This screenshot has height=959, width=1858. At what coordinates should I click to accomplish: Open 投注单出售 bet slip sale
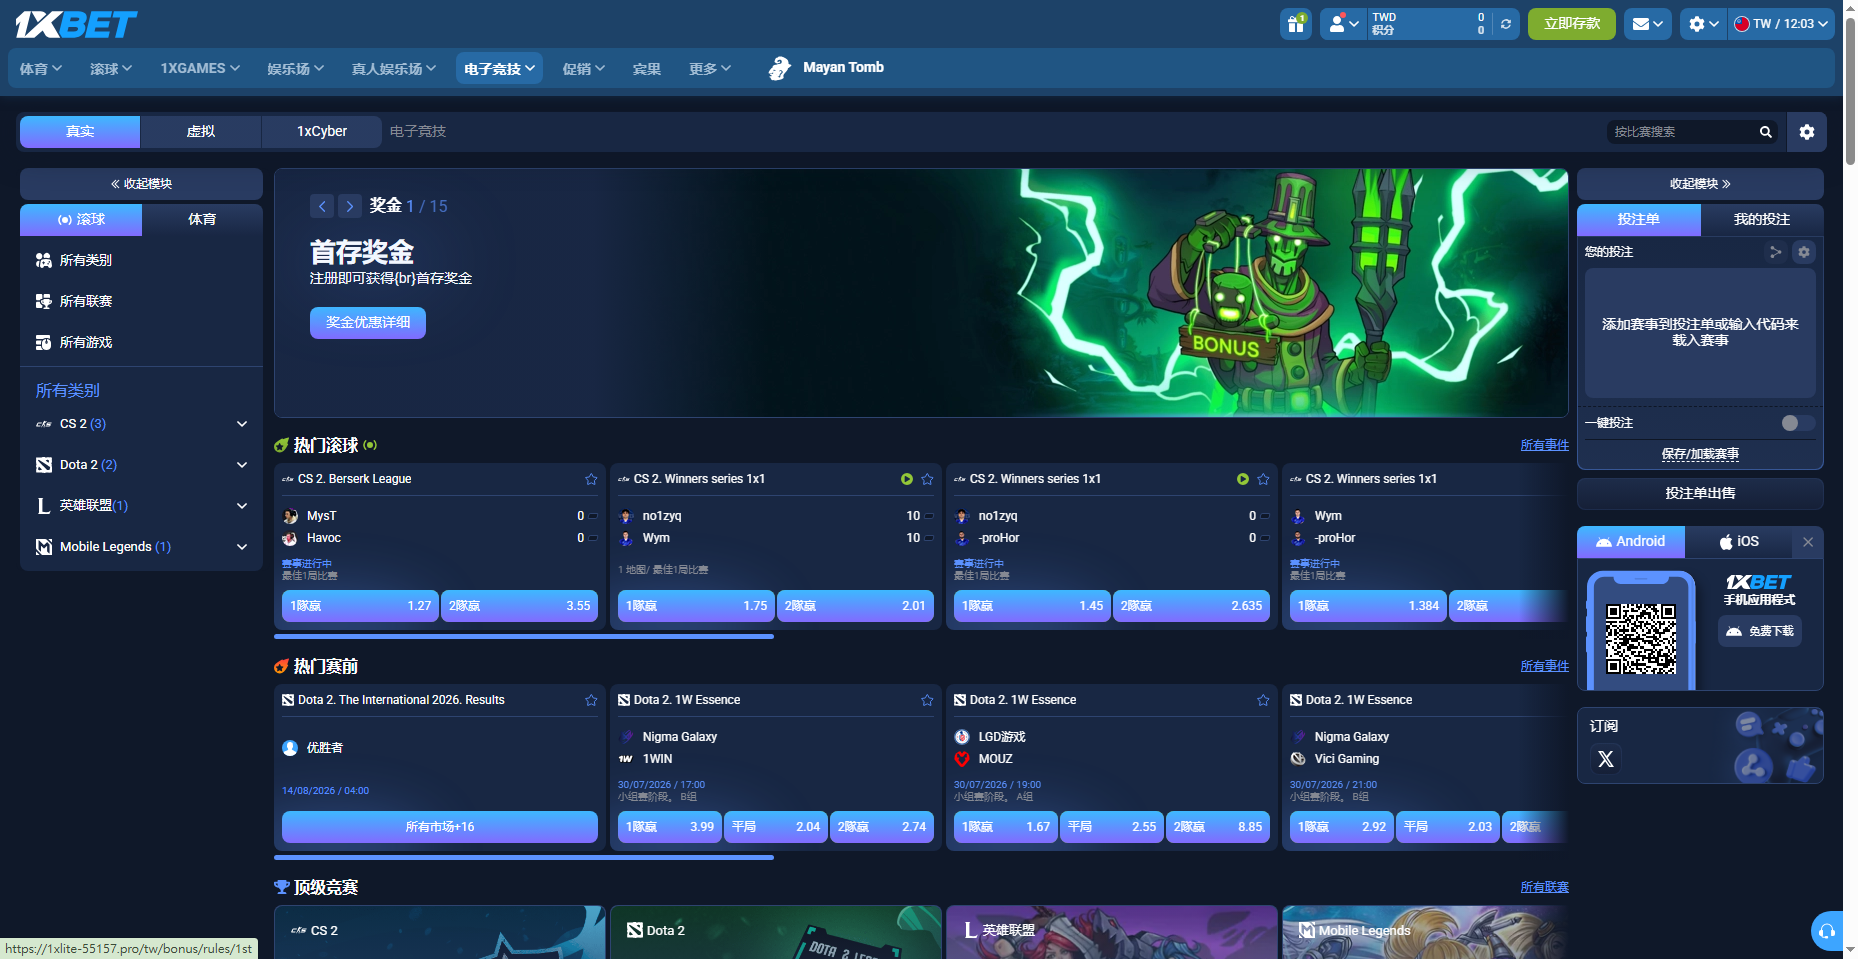[1700, 494]
